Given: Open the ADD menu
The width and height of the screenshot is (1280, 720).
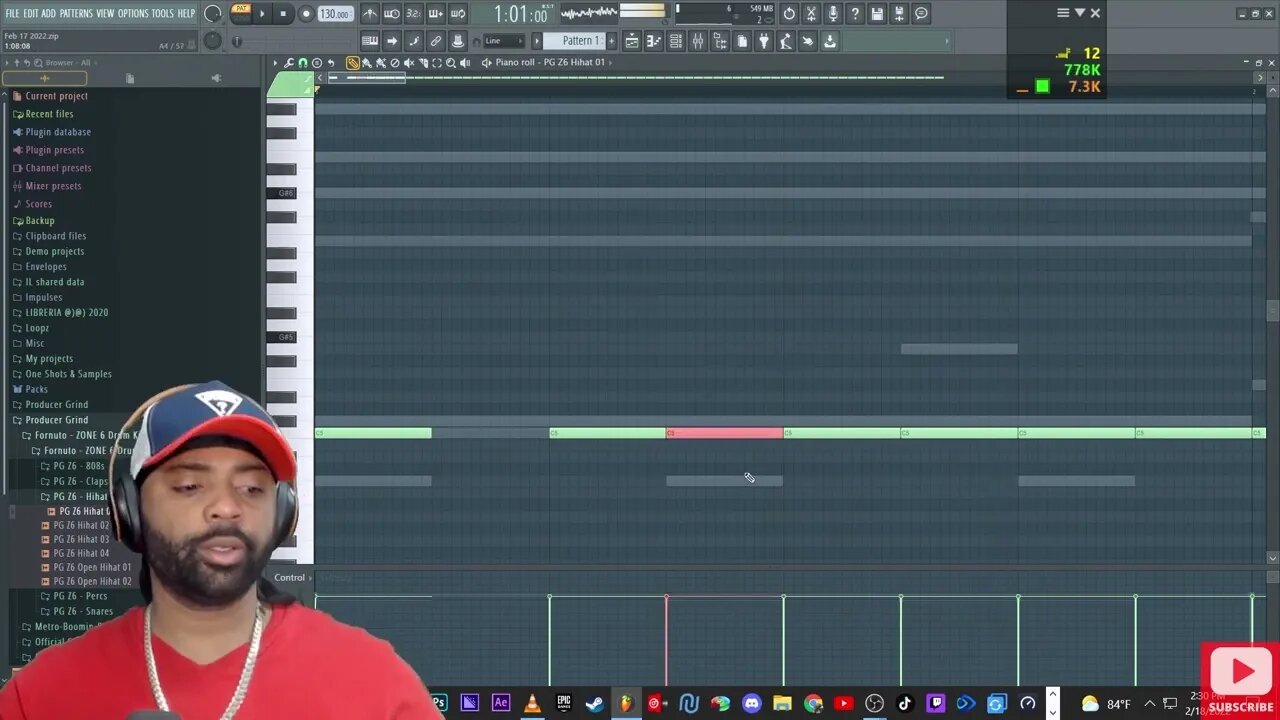Looking at the screenshot, I should tap(49, 13).
